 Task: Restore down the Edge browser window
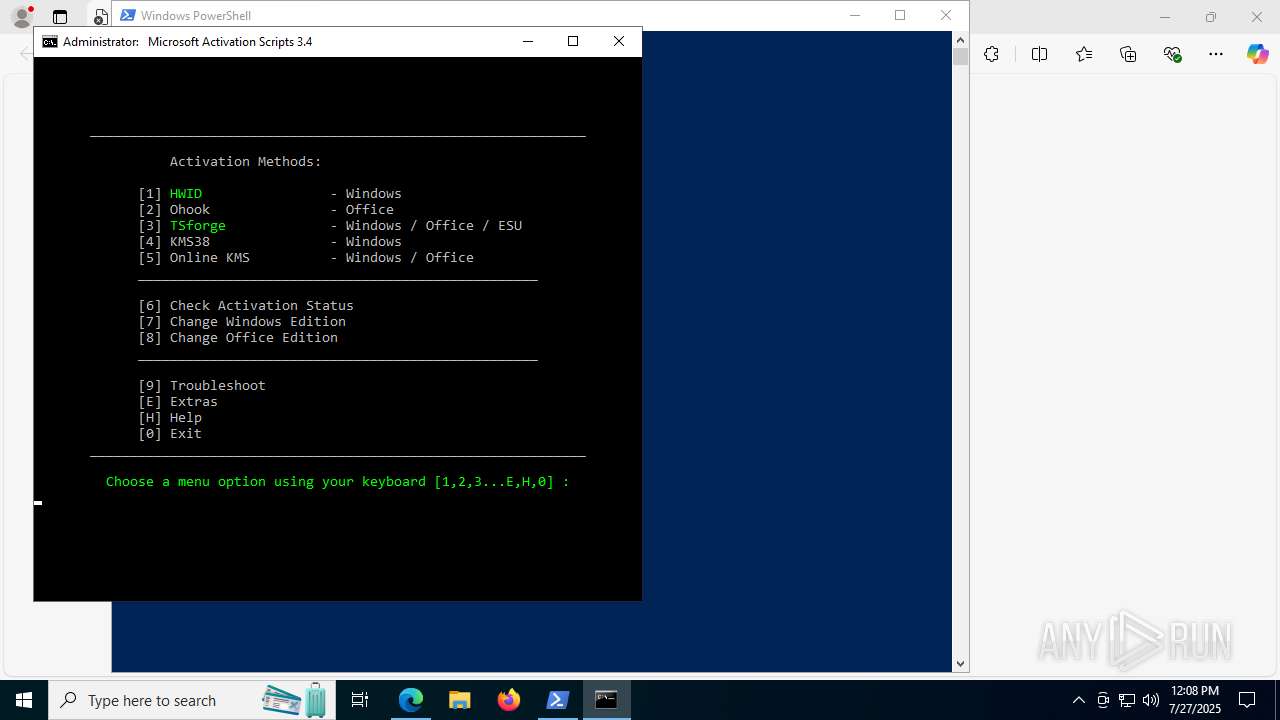[1211, 17]
